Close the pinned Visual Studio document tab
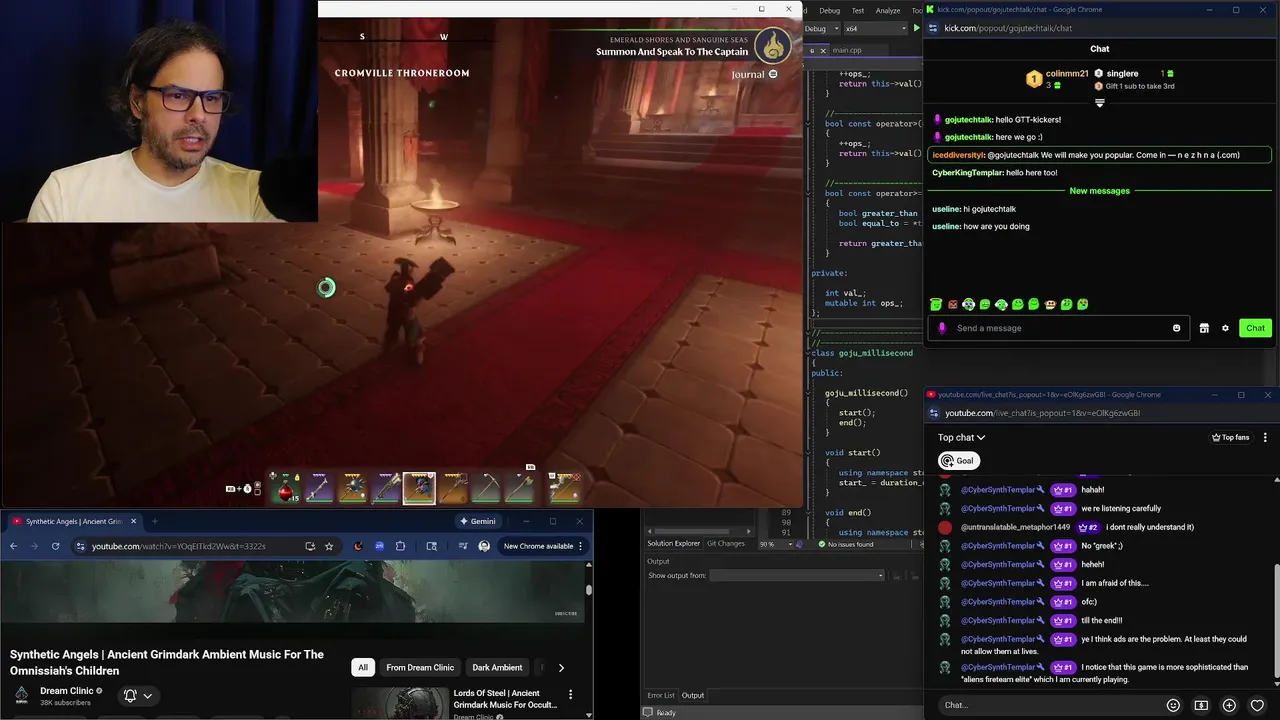Image resolution: width=1280 pixels, height=720 pixels. click(x=823, y=50)
